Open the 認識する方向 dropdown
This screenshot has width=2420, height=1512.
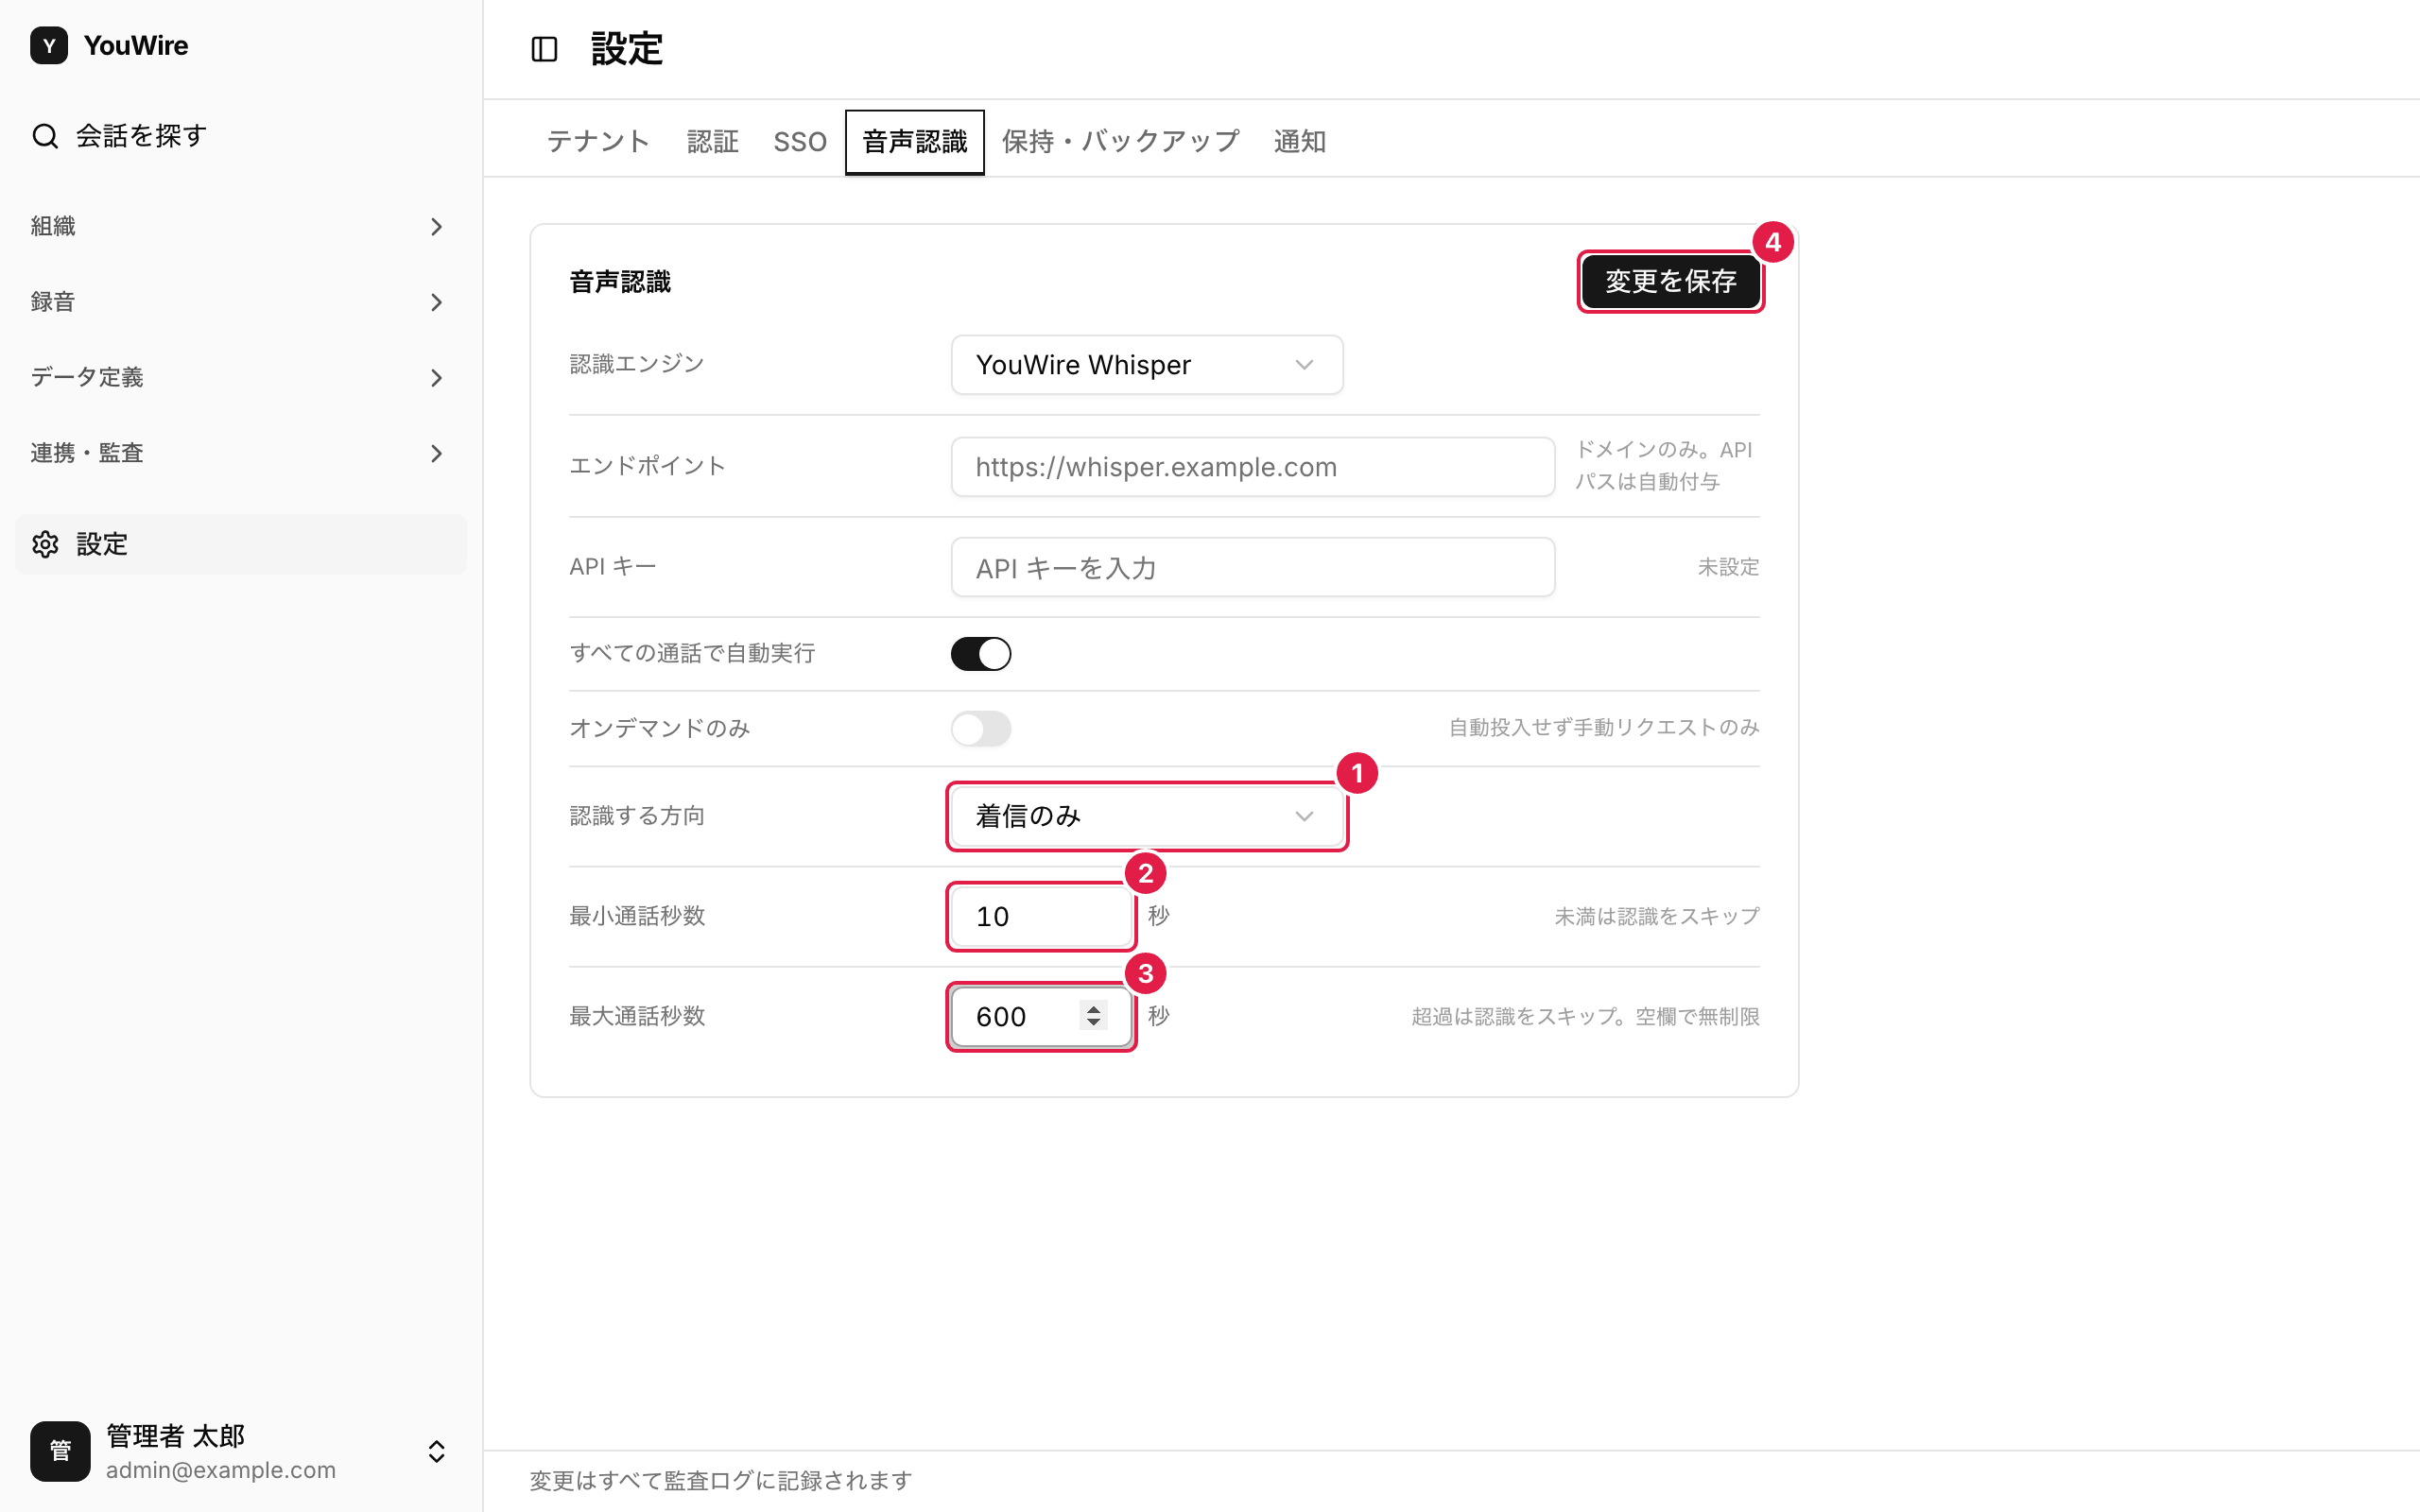tap(1146, 816)
